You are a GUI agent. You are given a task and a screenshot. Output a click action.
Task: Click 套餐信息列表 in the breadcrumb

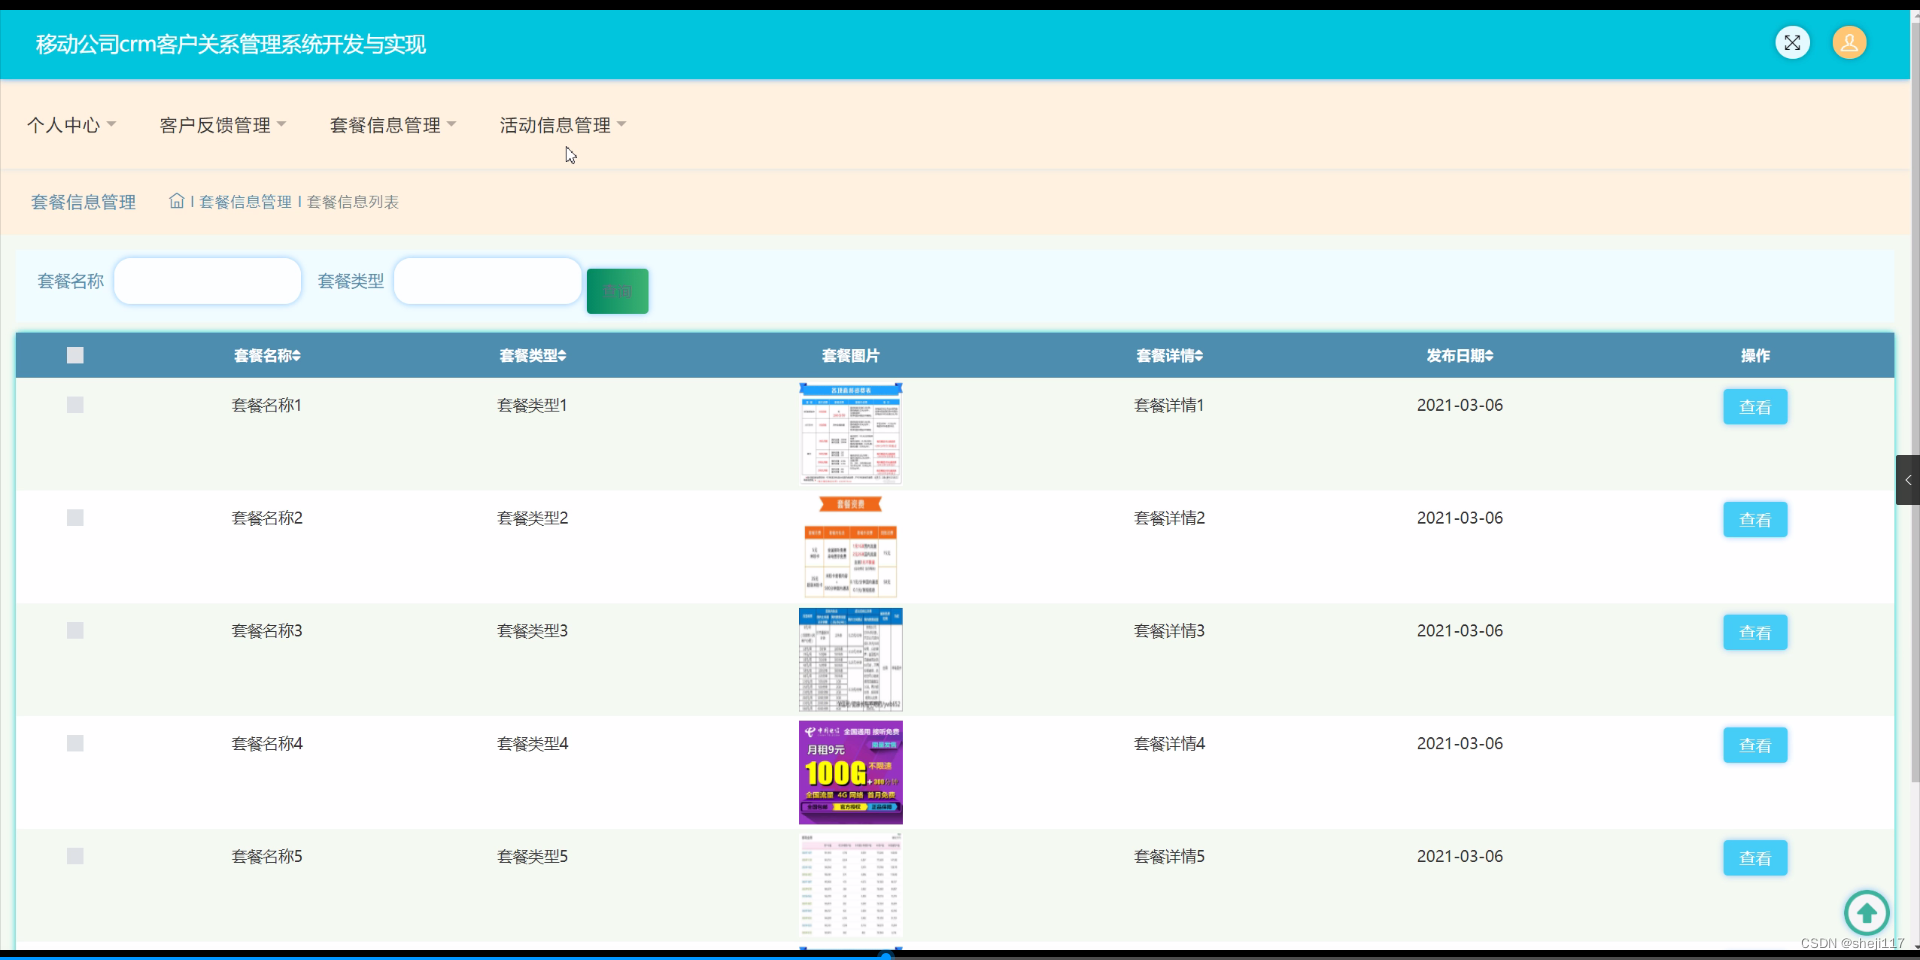pyautogui.click(x=352, y=201)
